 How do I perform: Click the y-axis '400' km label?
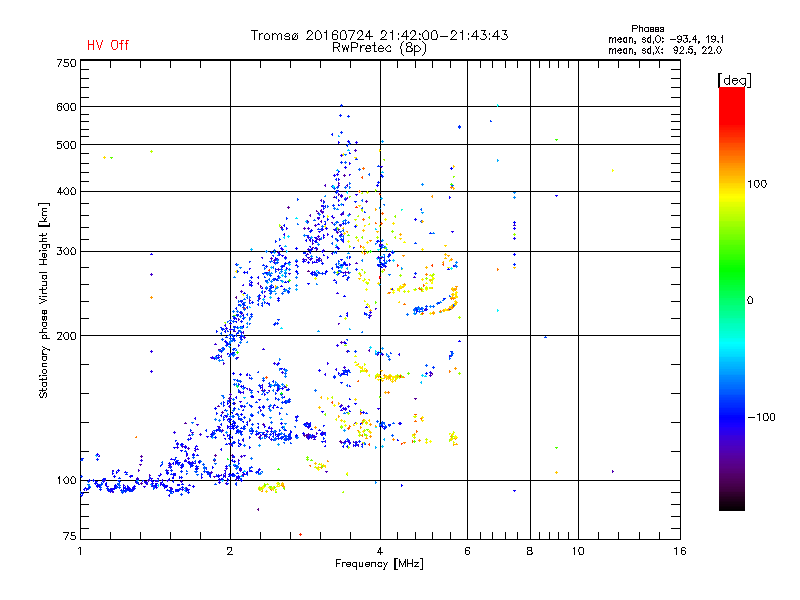pyautogui.click(x=66, y=191)
